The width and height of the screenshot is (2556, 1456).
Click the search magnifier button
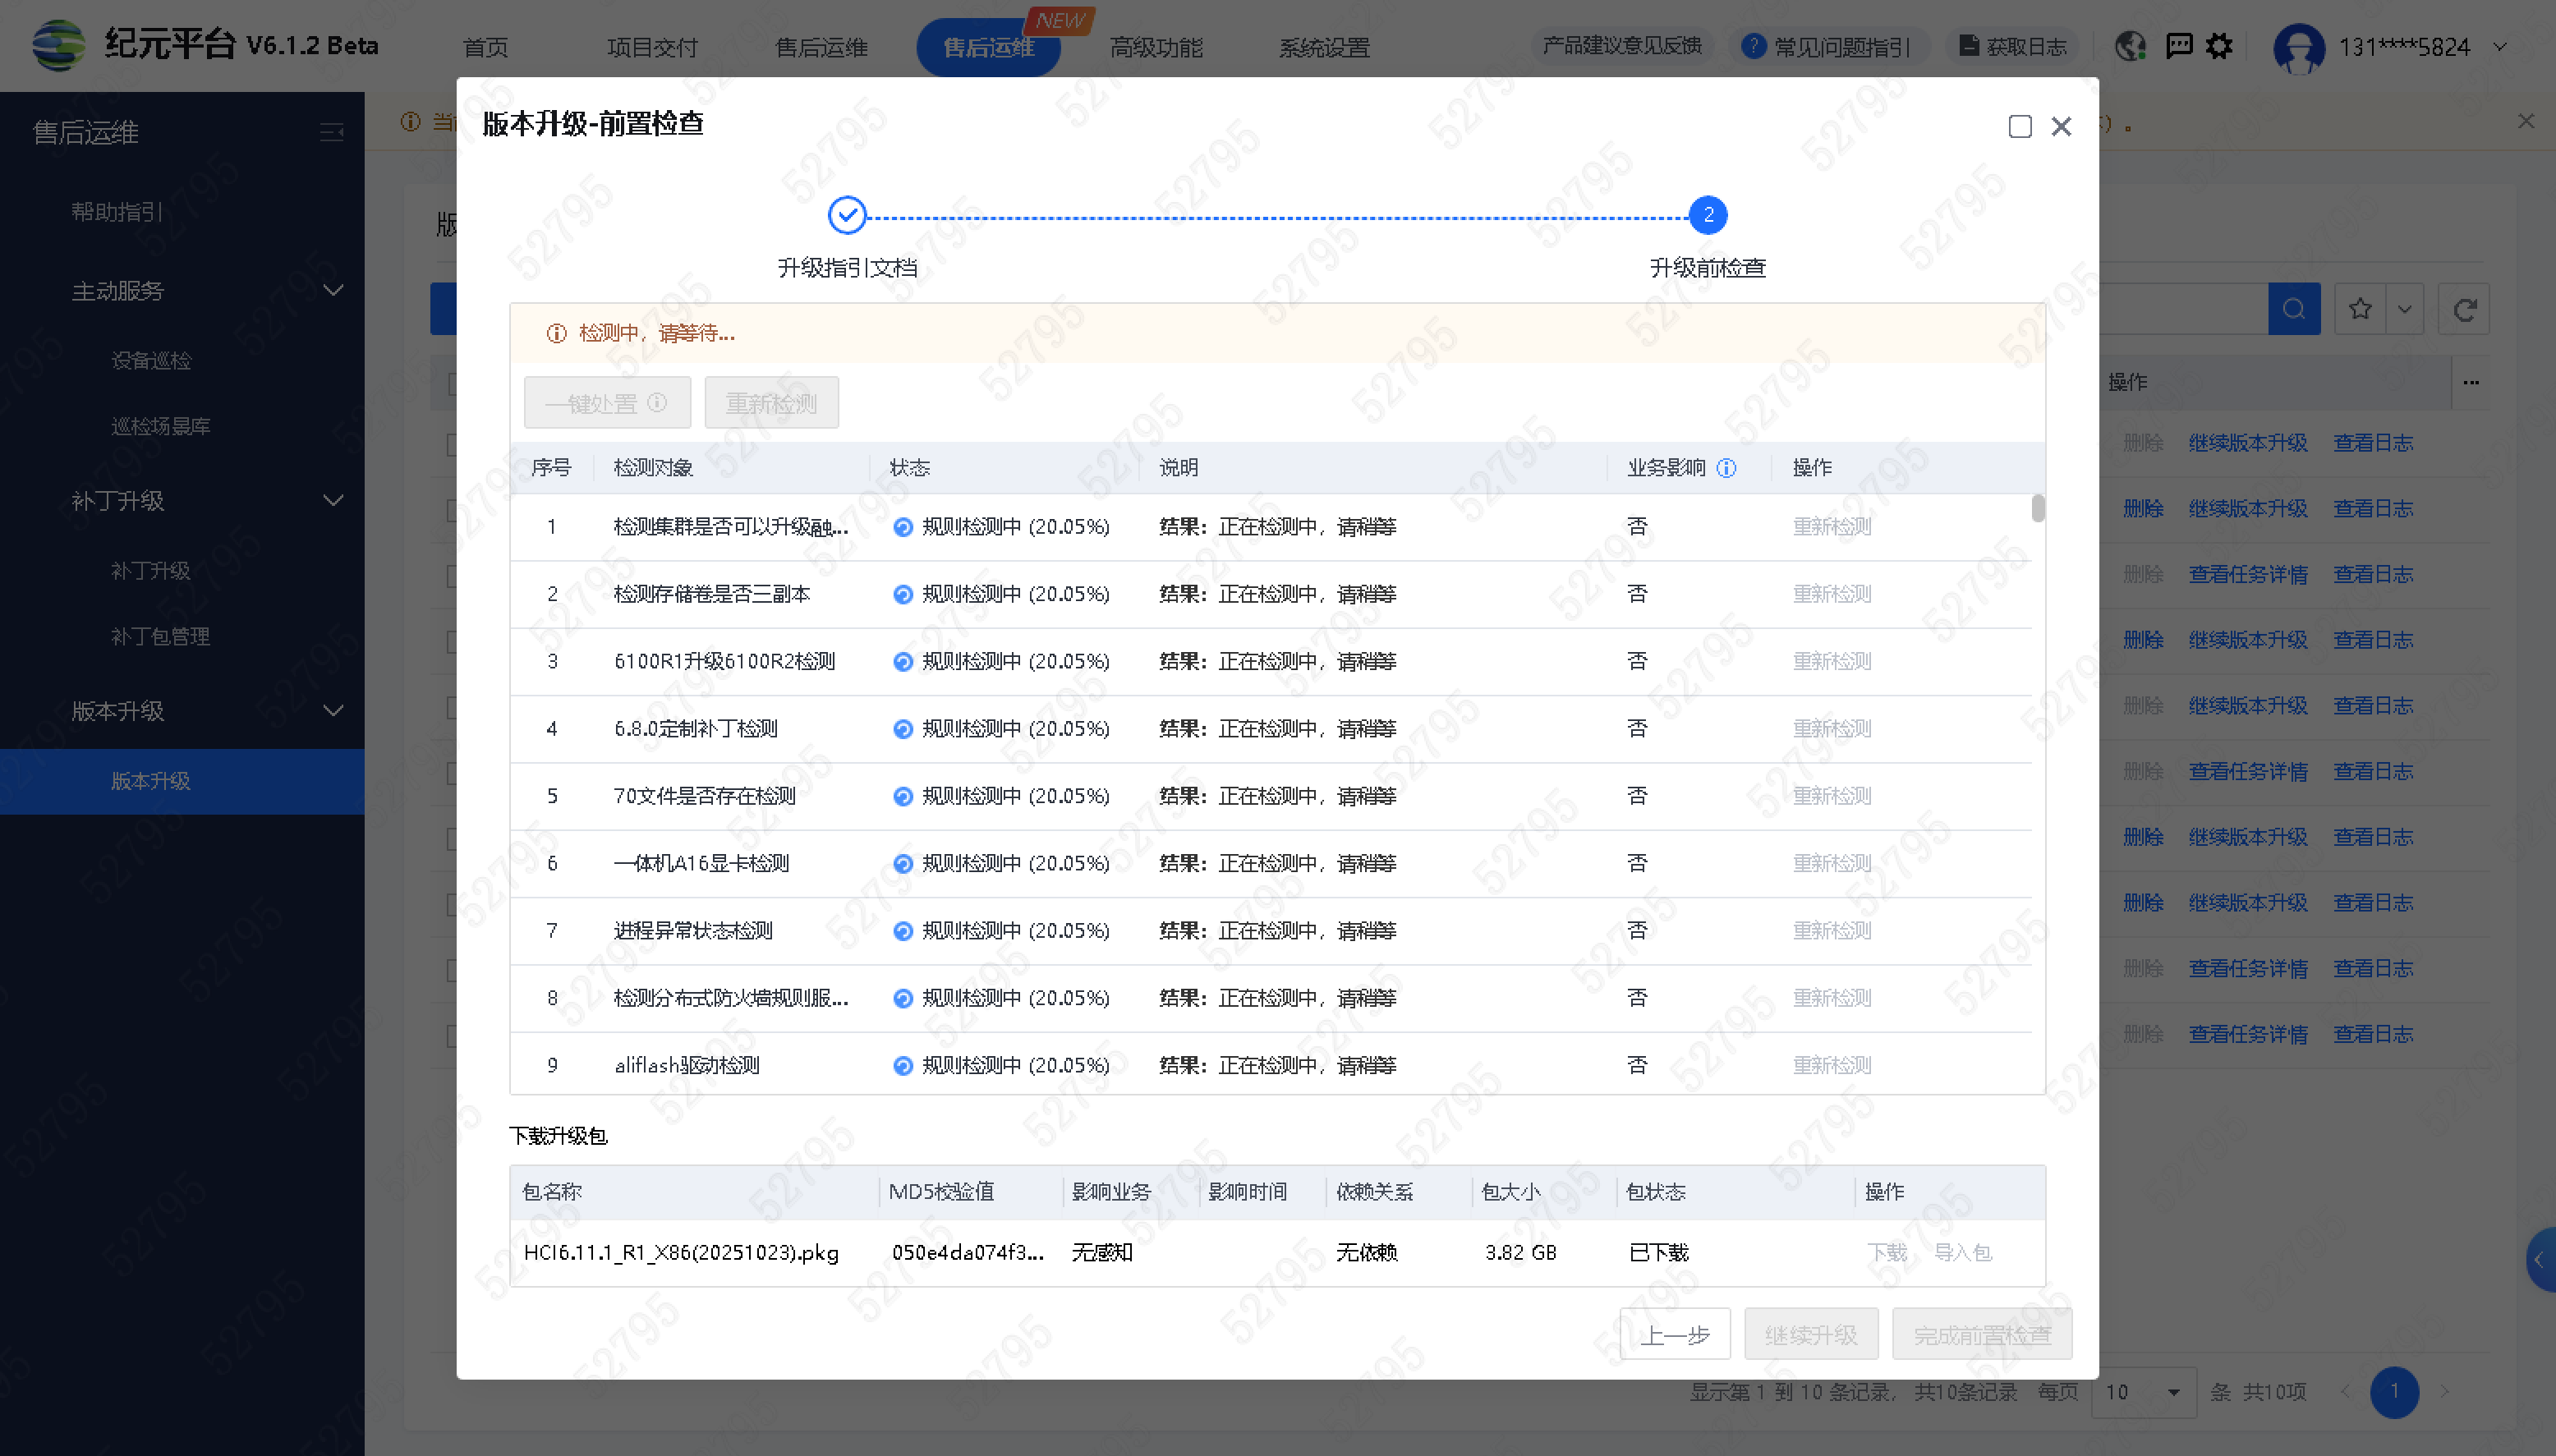pos(2293,309)
